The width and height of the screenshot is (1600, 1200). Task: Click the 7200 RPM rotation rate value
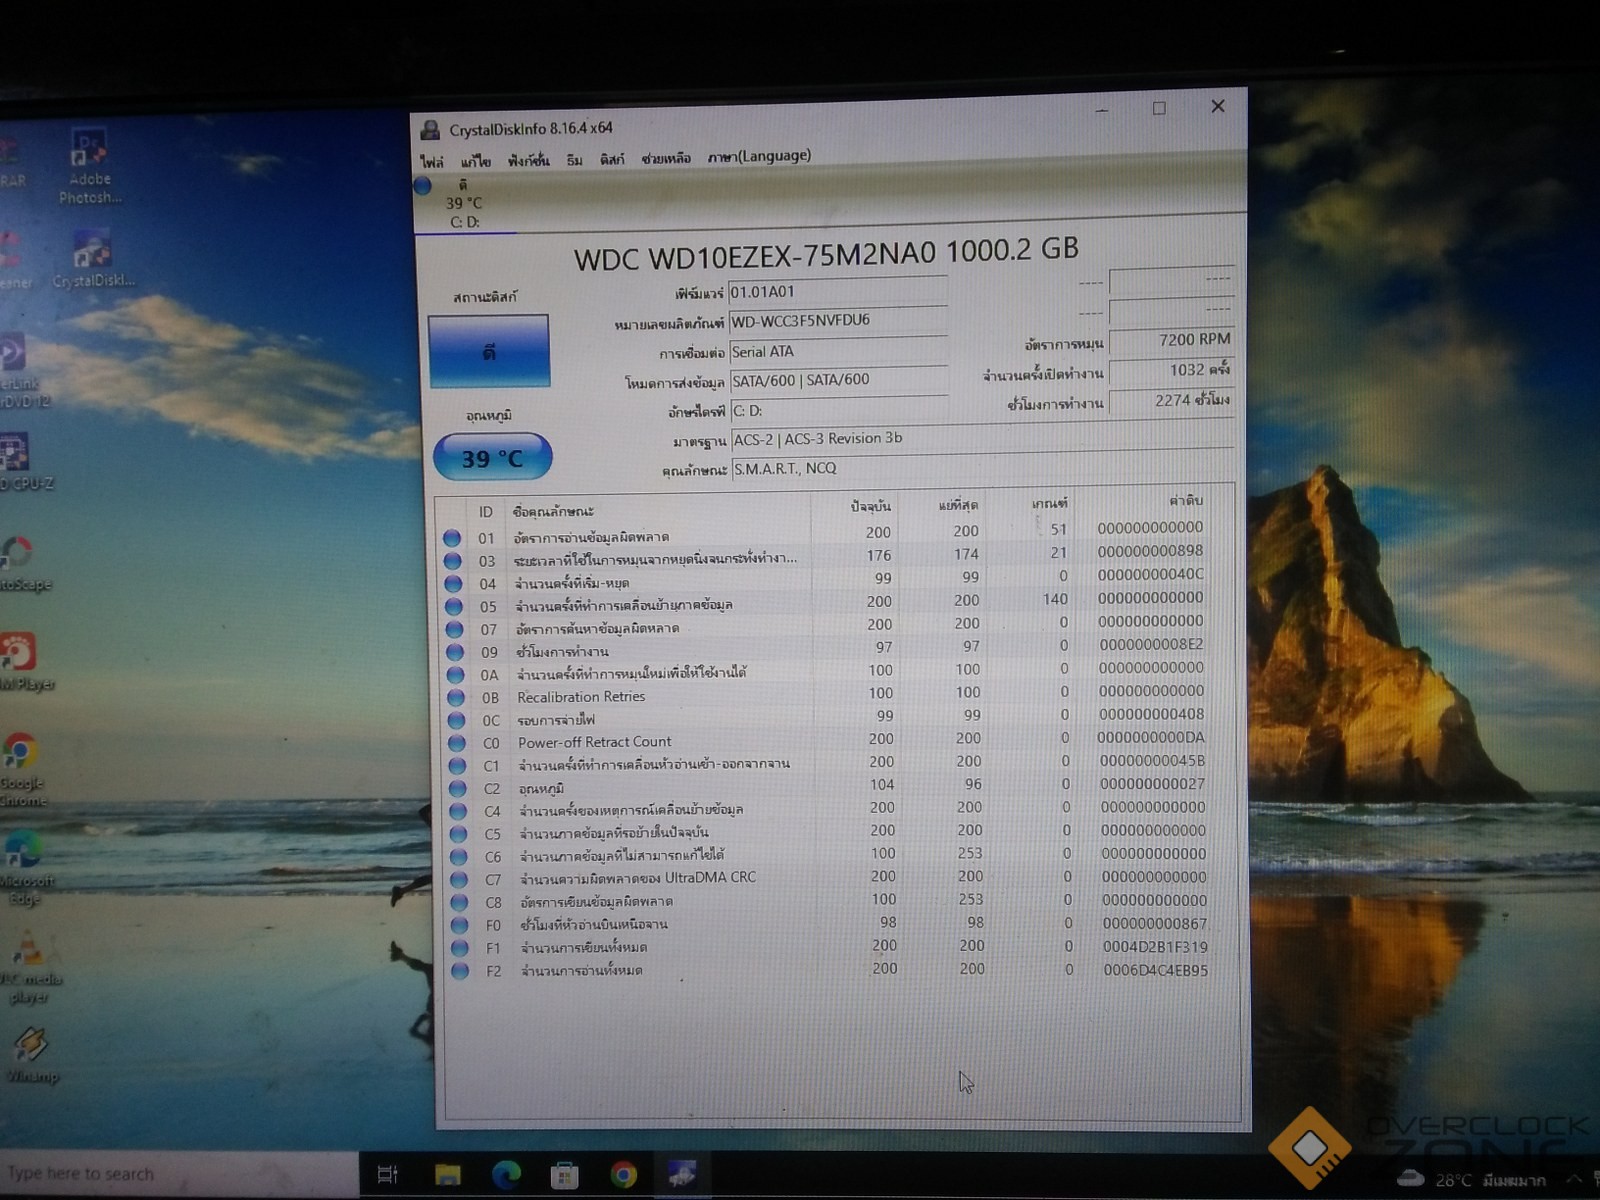click(1171, 340)
